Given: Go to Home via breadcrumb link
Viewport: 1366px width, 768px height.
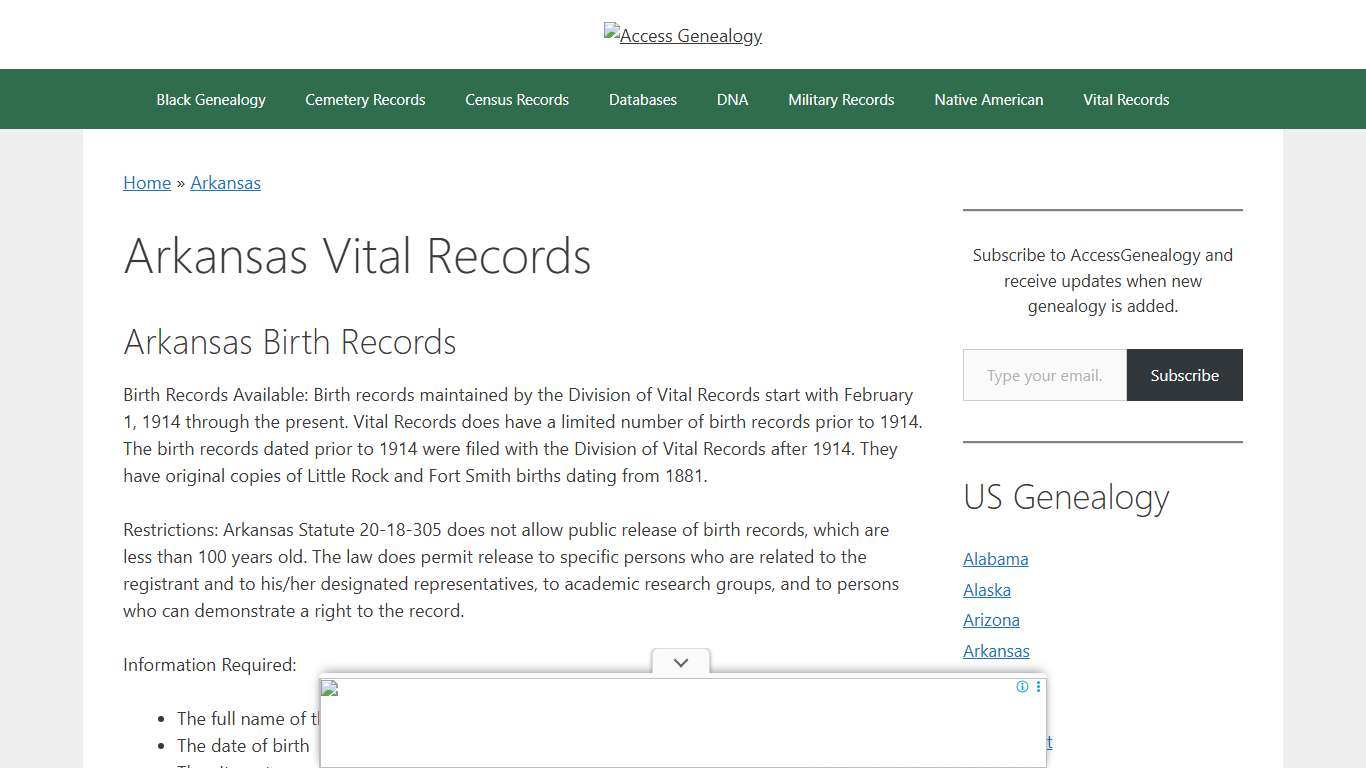Looking at the screenshot, I should (x=146, y=183).
